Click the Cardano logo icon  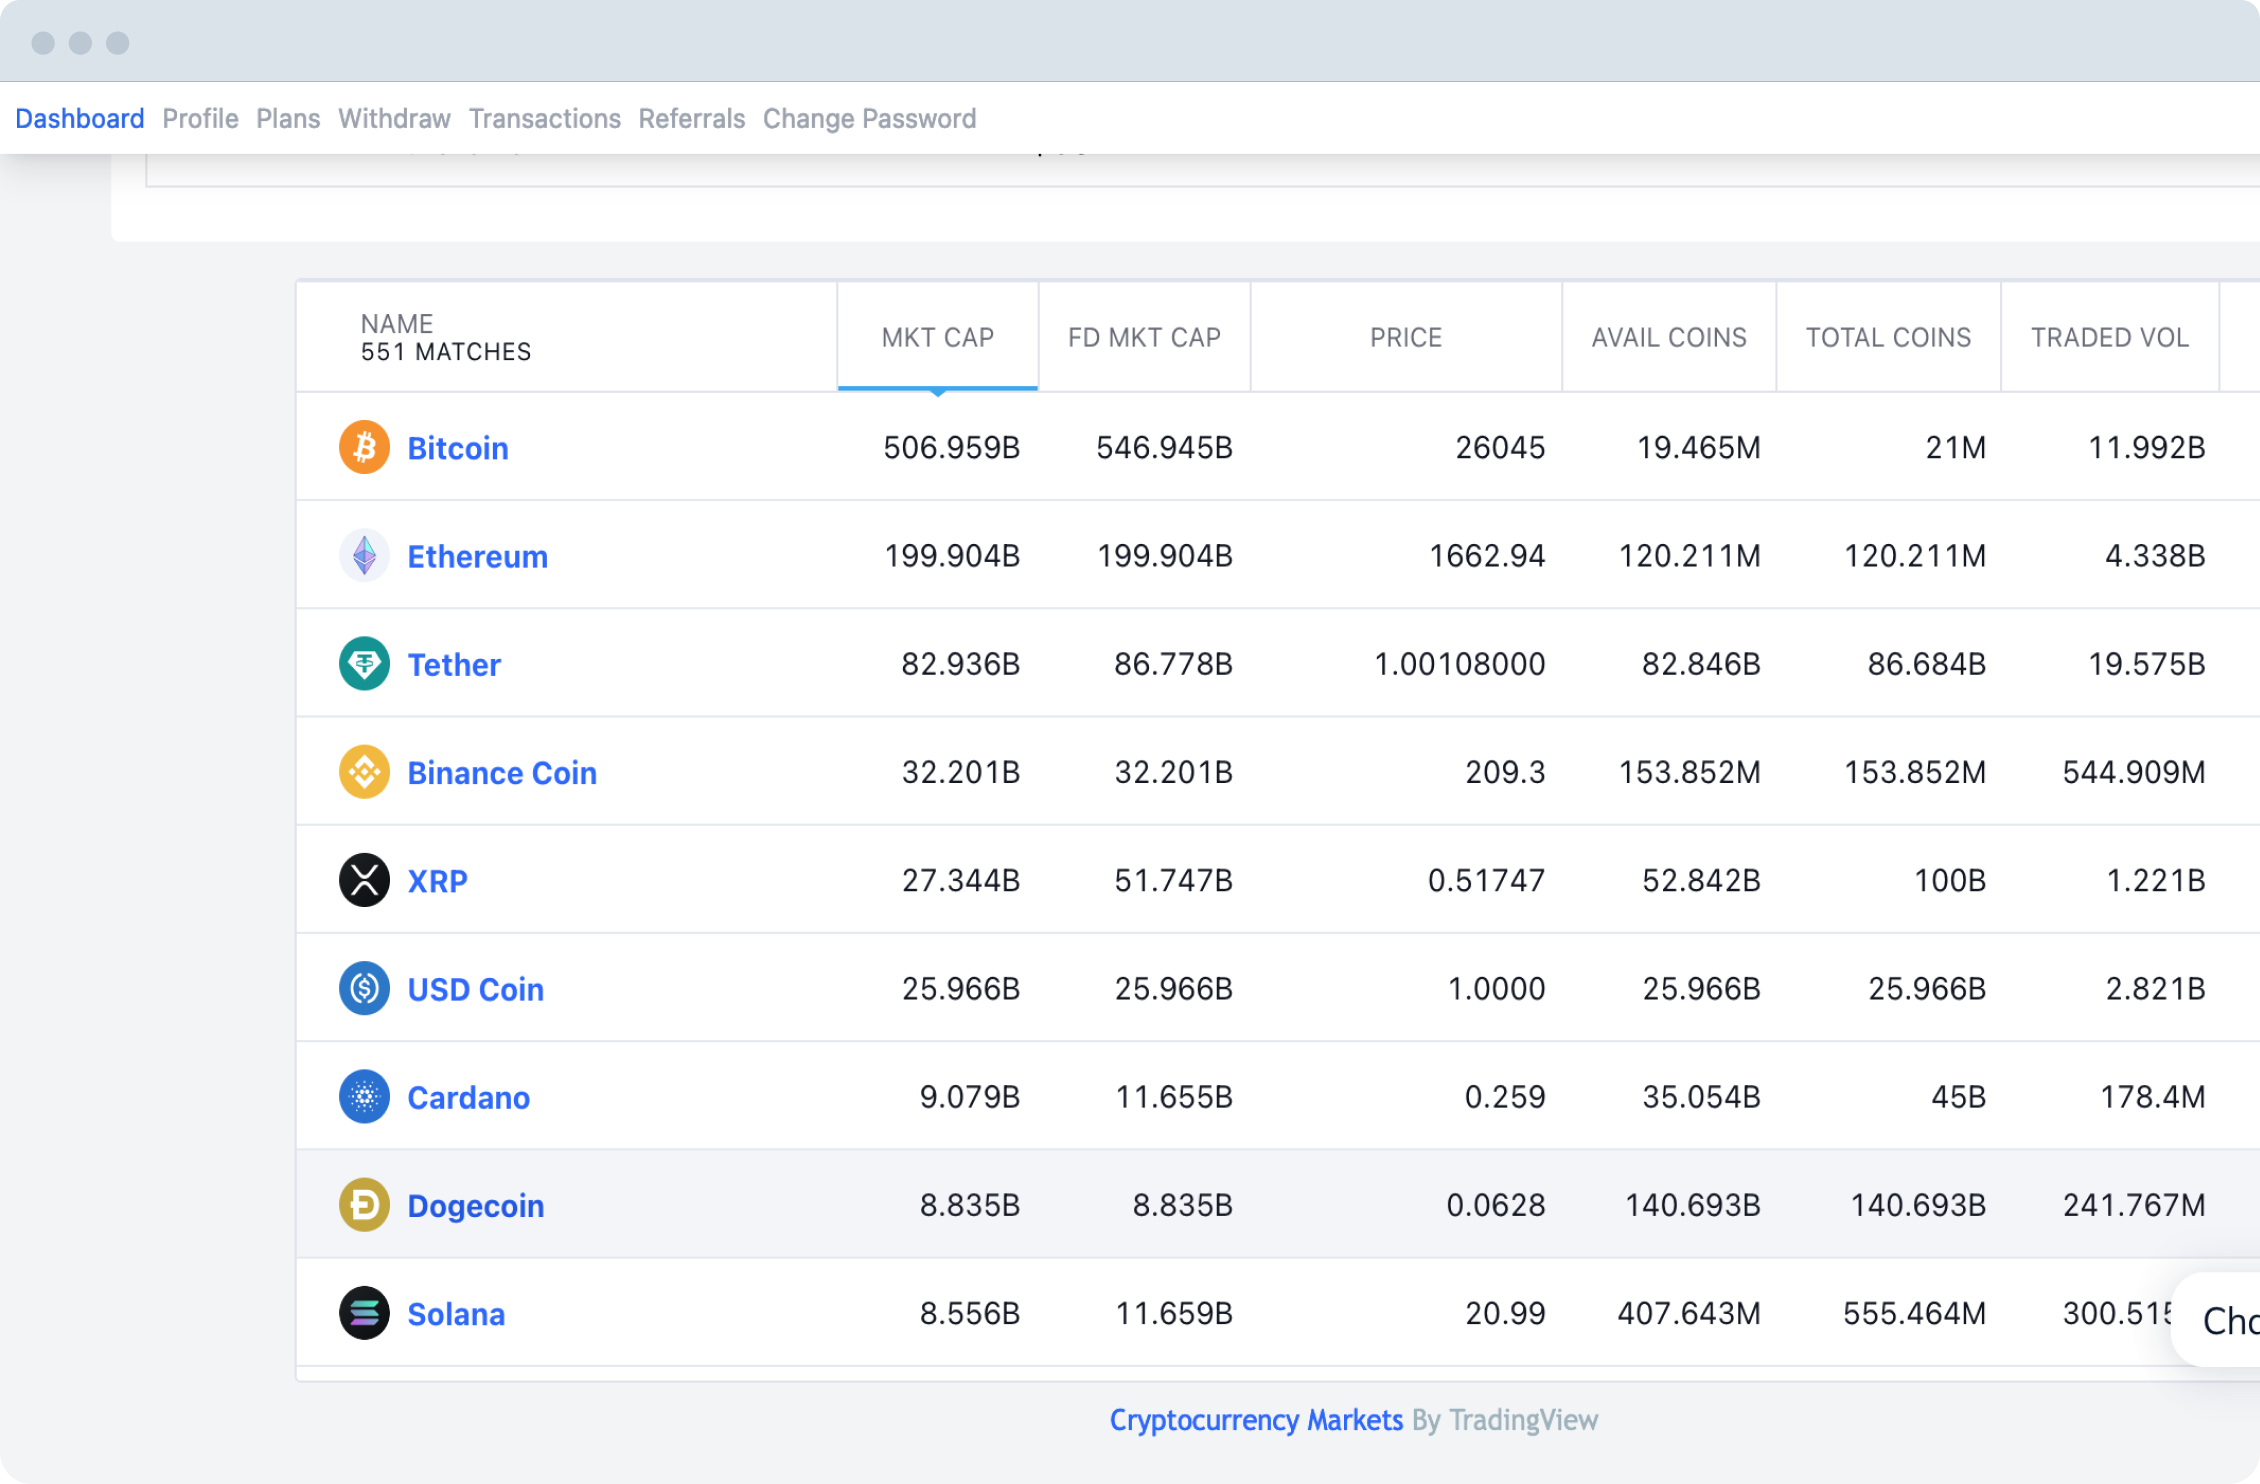364,1097
